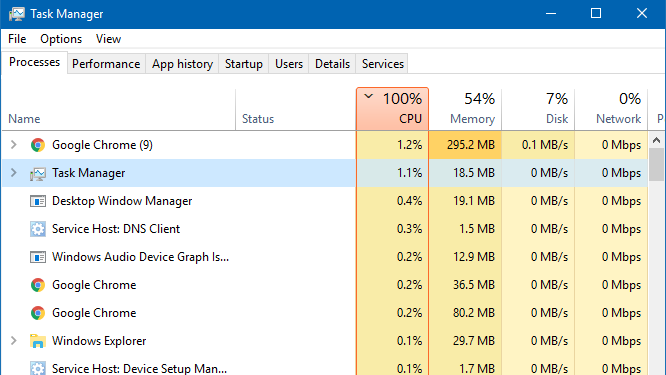This screenshot has height=375, width=666.
Task: Open the View menu
Action: click(x=108, y=39)
